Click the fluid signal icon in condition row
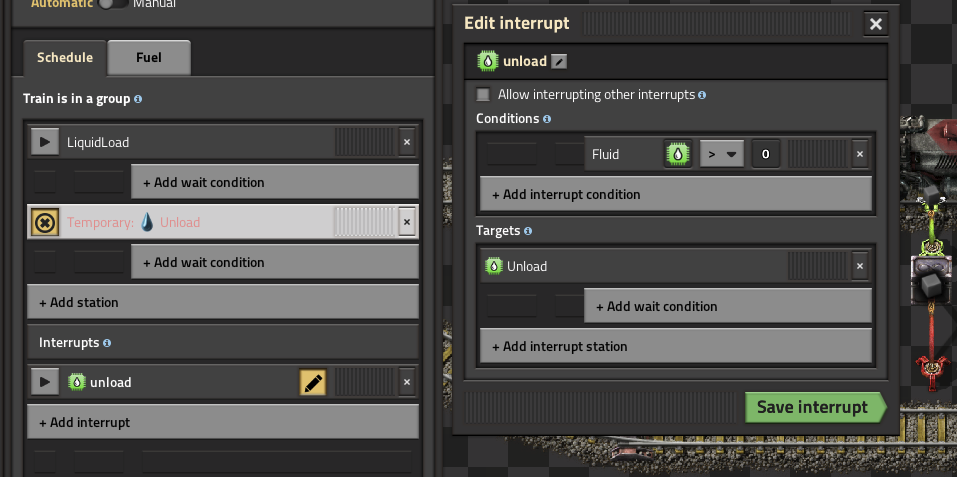This screenshot has height=477, width=957. [678, 154]
